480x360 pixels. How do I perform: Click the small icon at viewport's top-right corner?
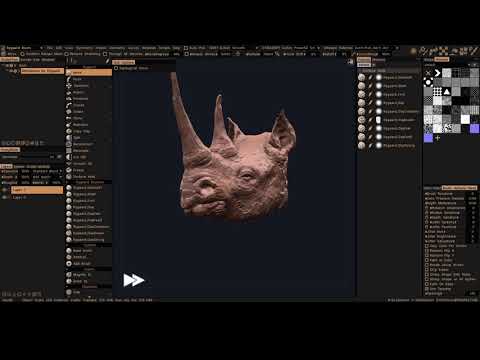click(350, 62)
